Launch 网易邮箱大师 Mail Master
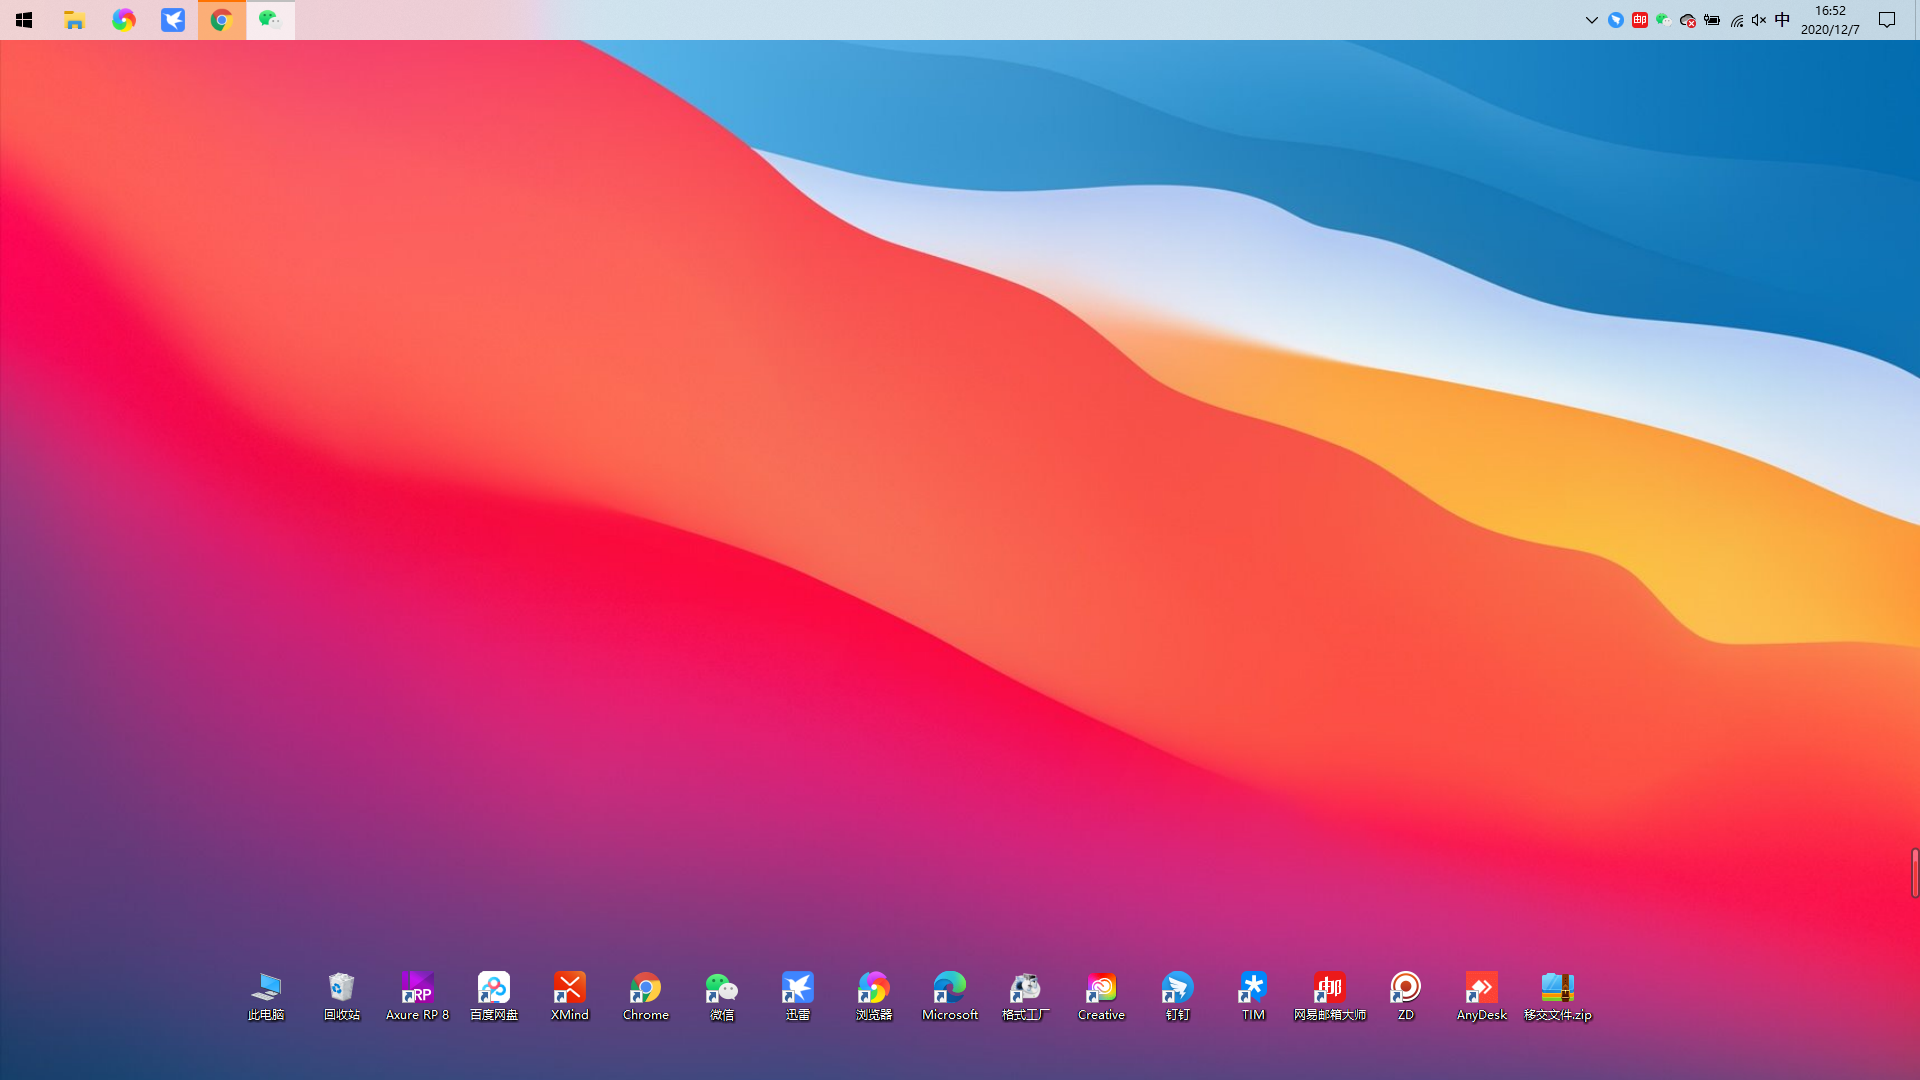Viewport: 1920px width, 1080px height. (x=1329, y=990)
